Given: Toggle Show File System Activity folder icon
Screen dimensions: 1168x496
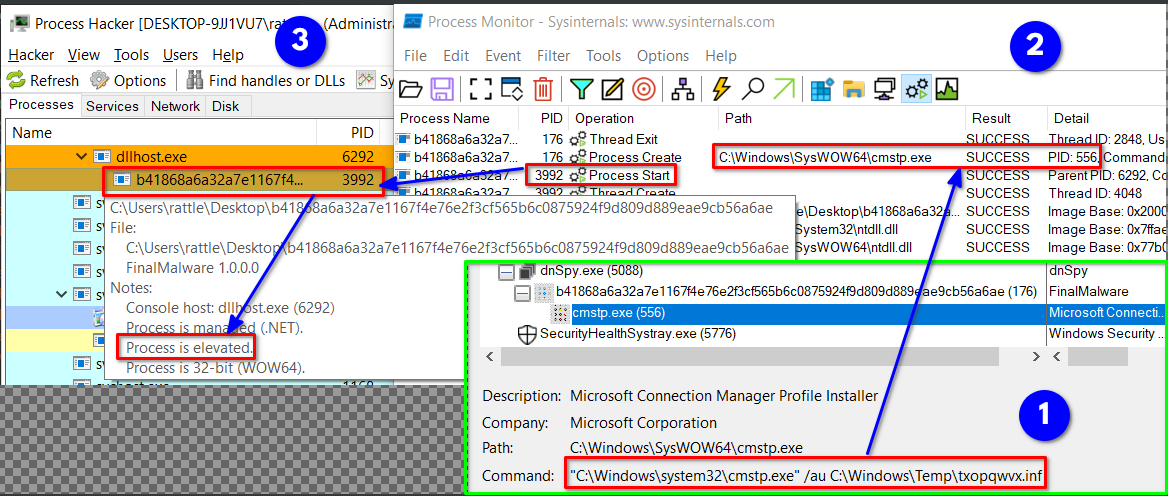Looking at the screenshot, I should 853,89.
